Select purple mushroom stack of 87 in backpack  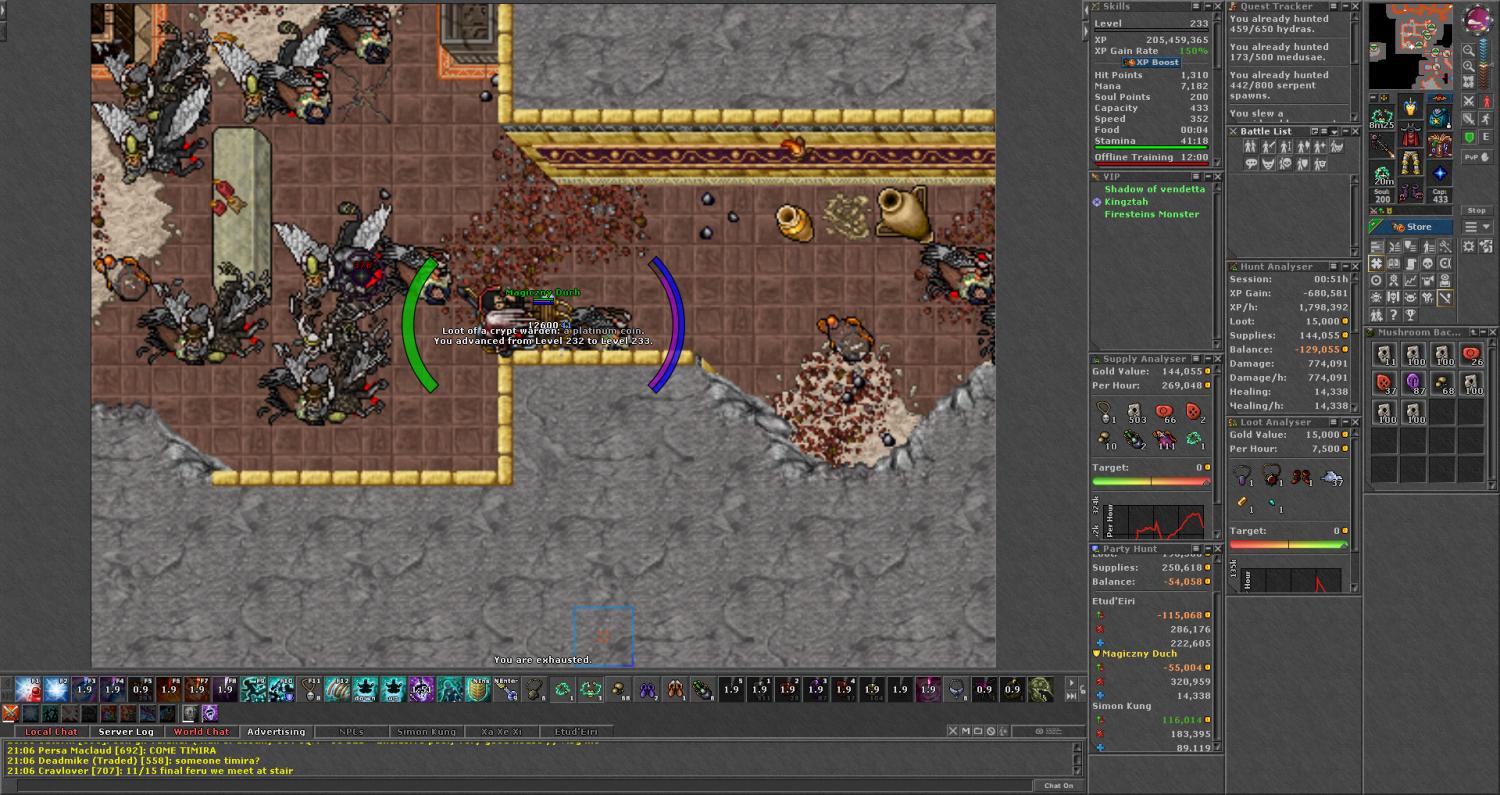(x=1413, y=382)
